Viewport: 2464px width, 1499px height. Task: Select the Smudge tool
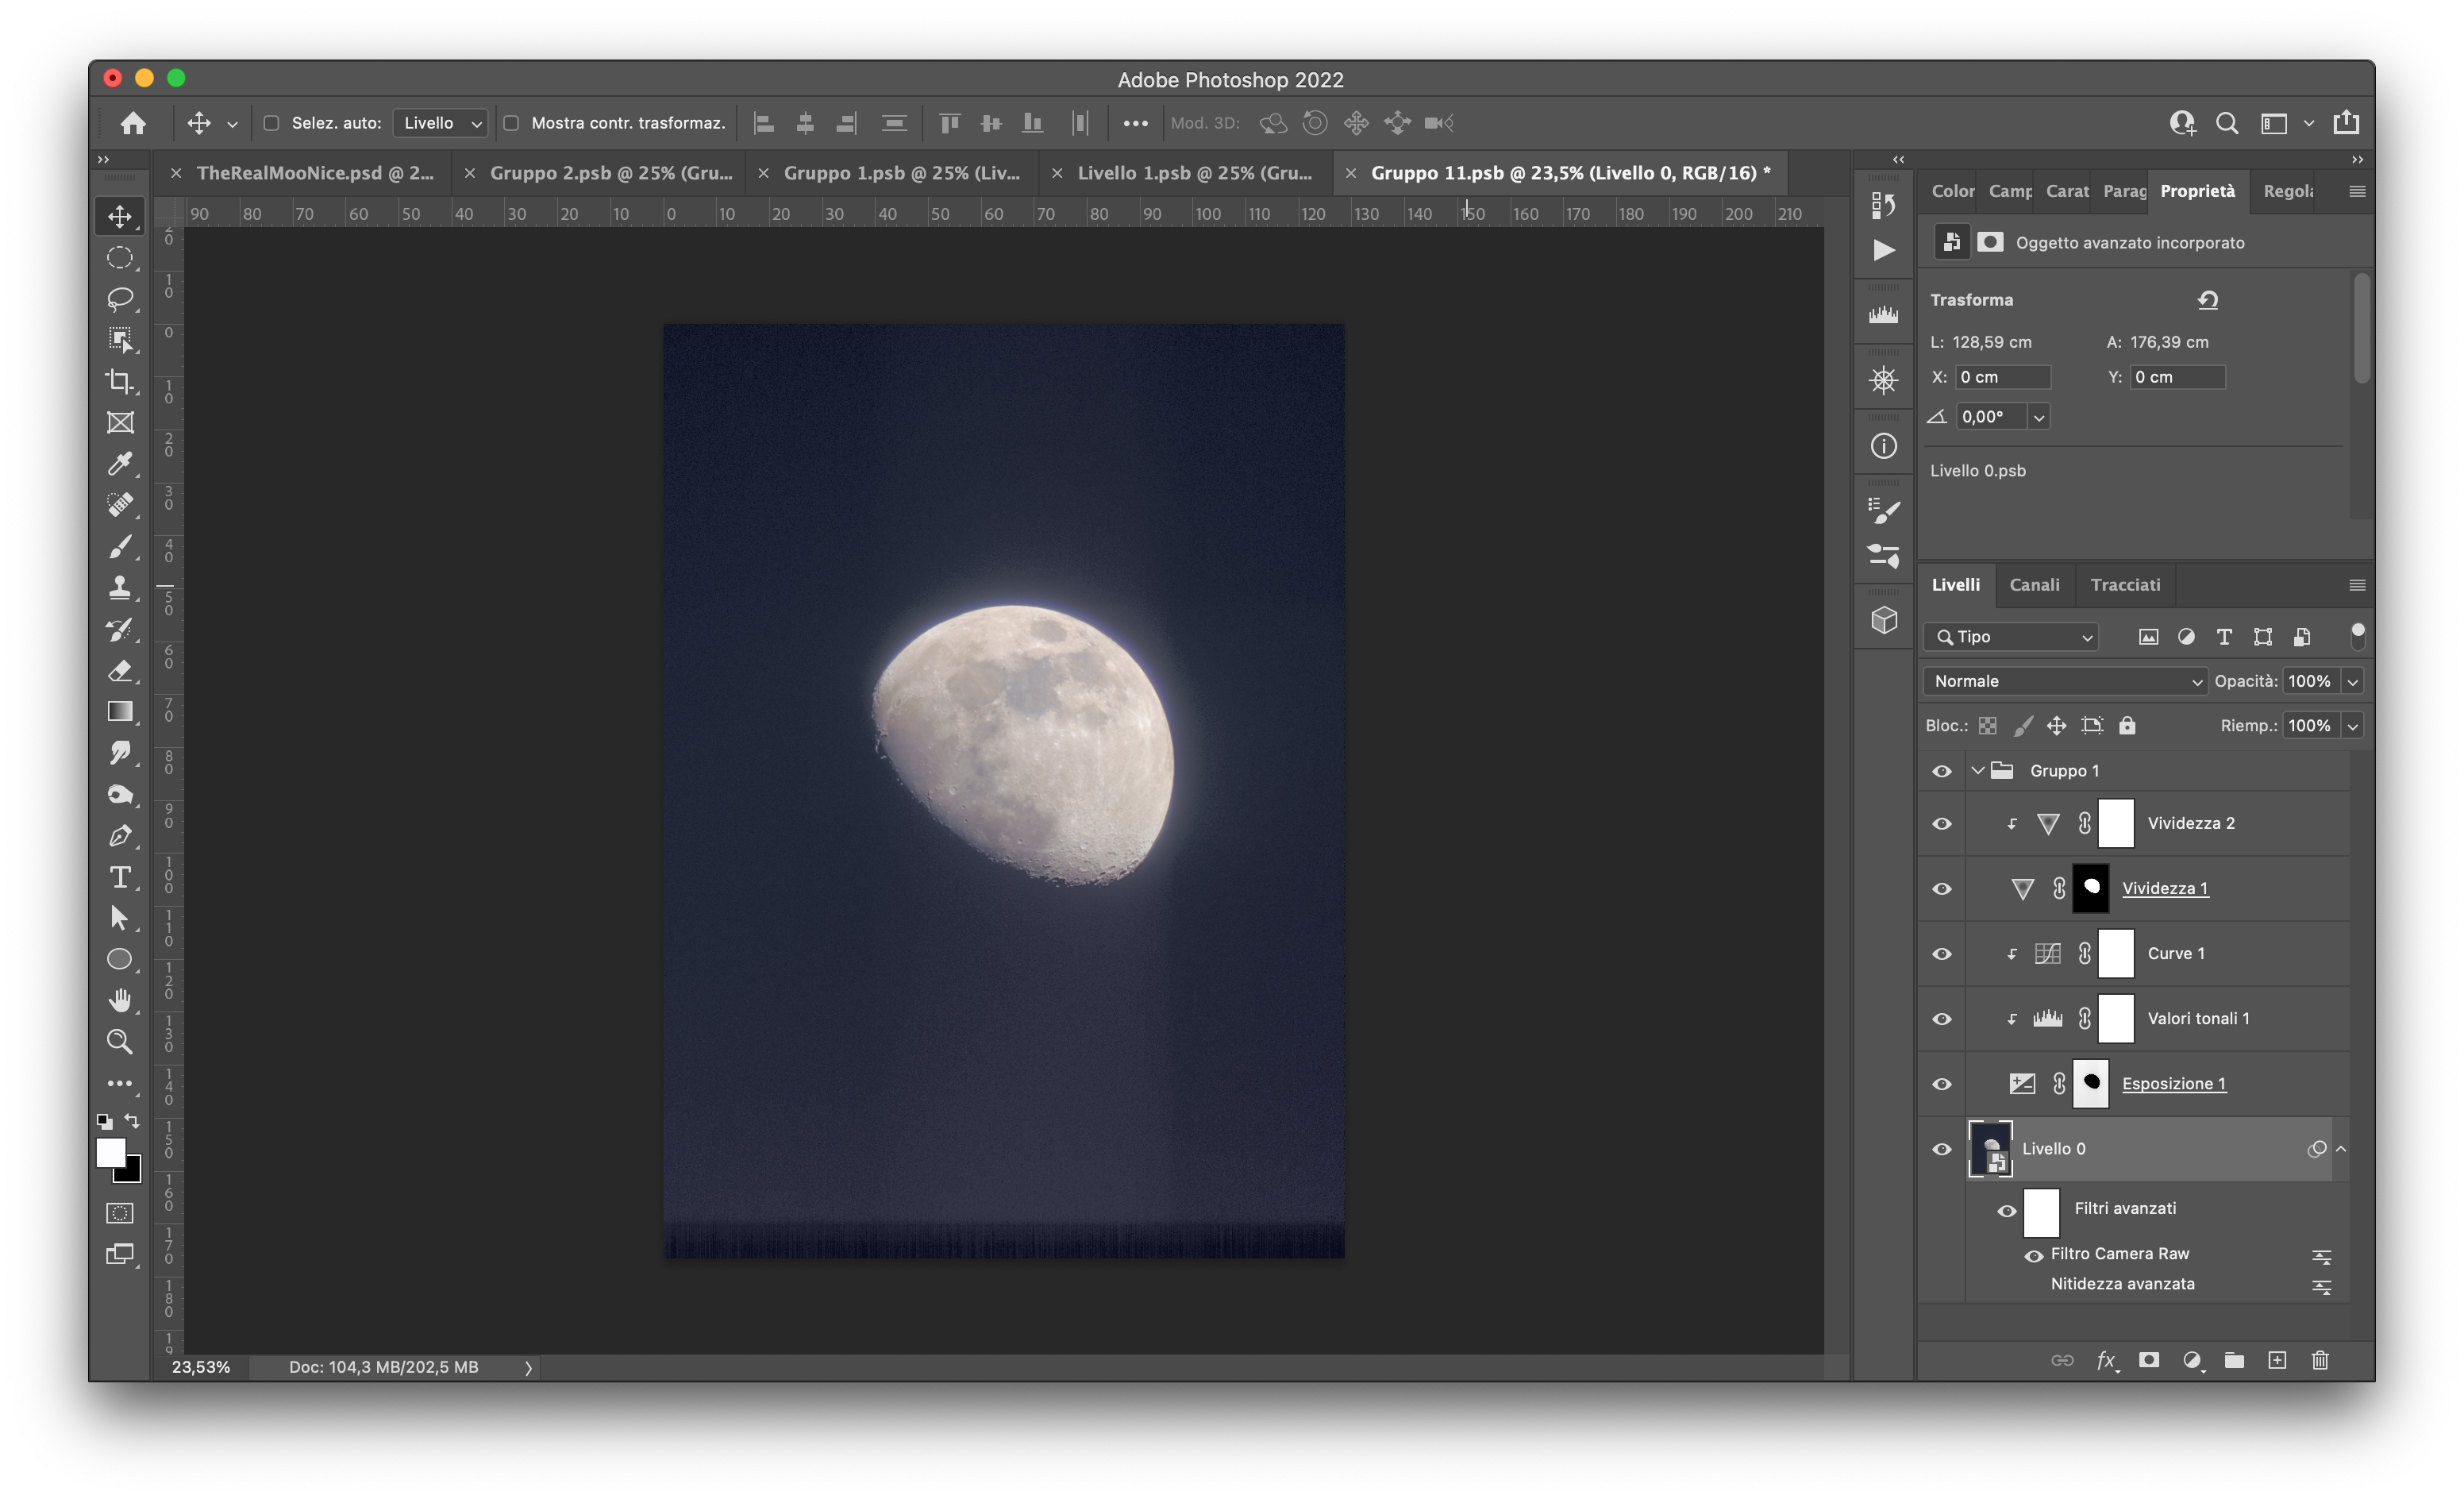coord(120,752)
